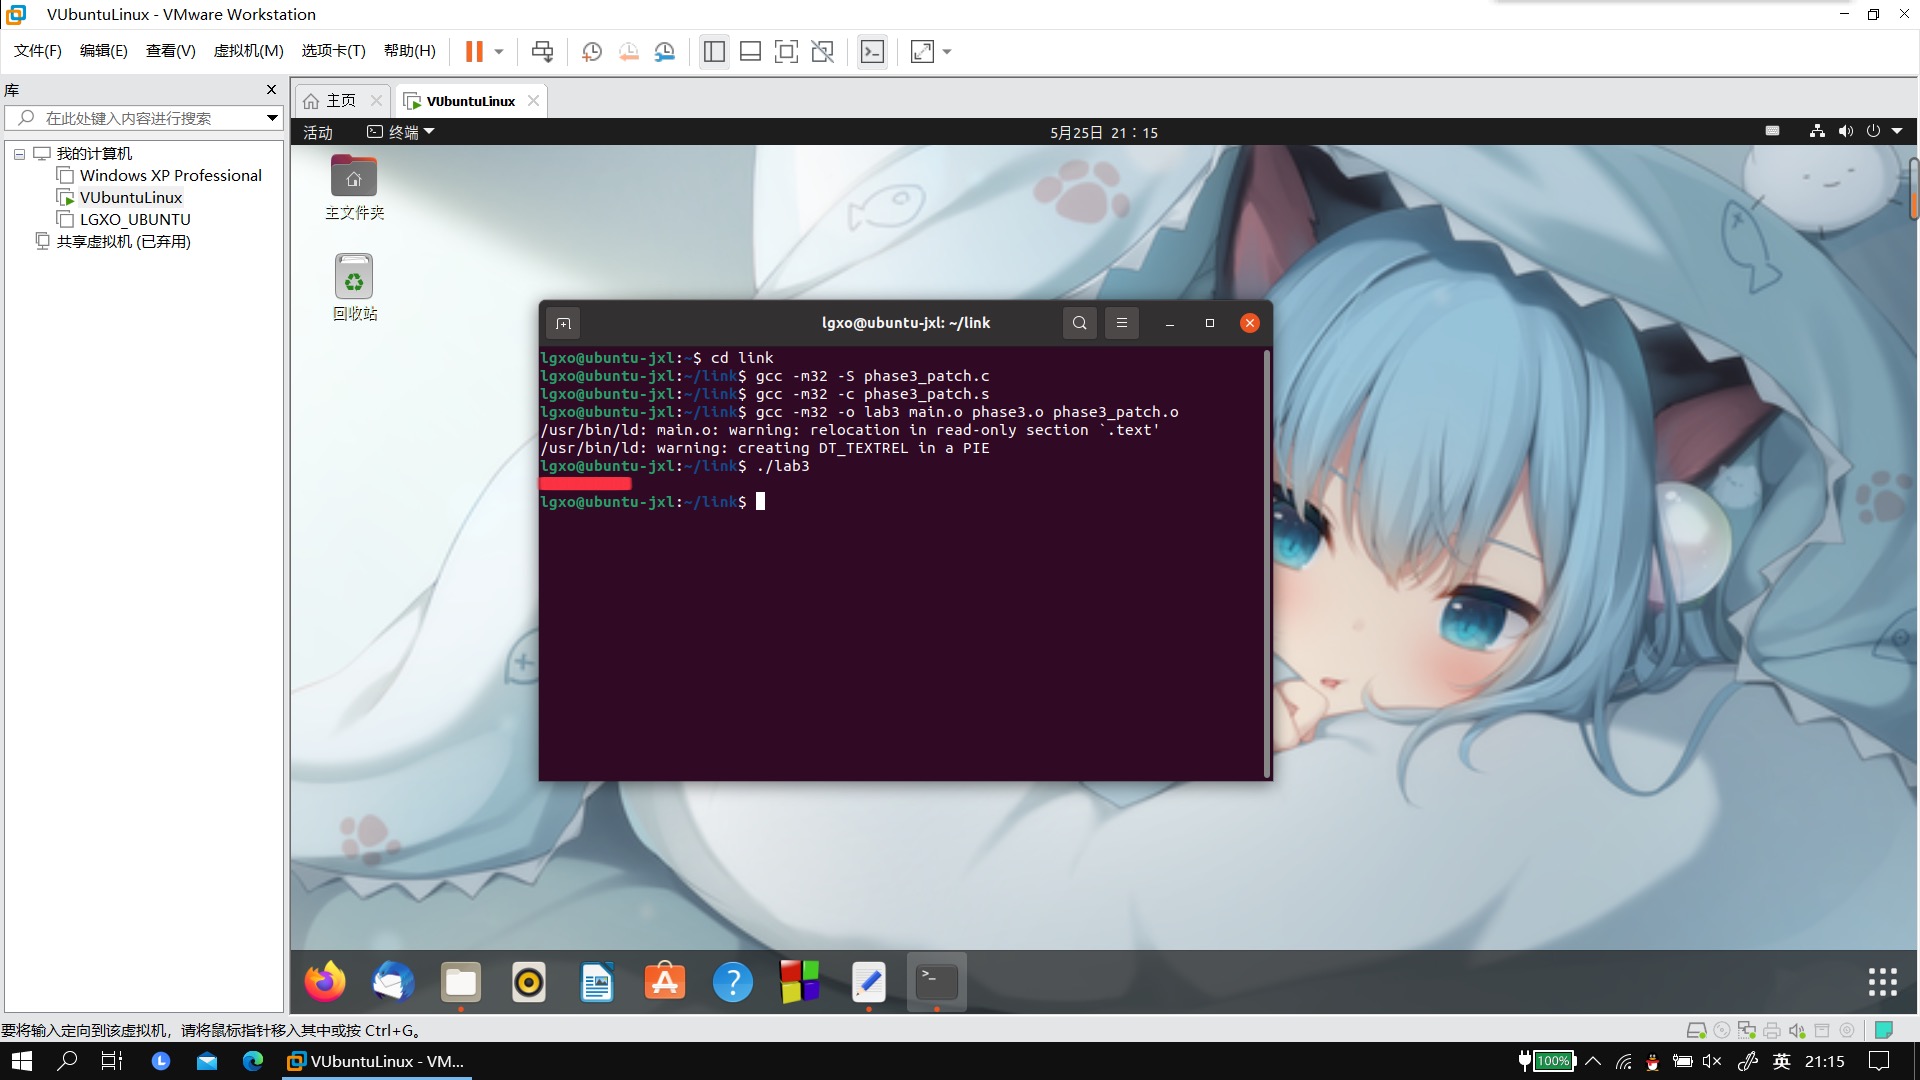Open the 文件(F) menu
The height and width of the screenshot is (1080, 1920).
tap(38, 51)
